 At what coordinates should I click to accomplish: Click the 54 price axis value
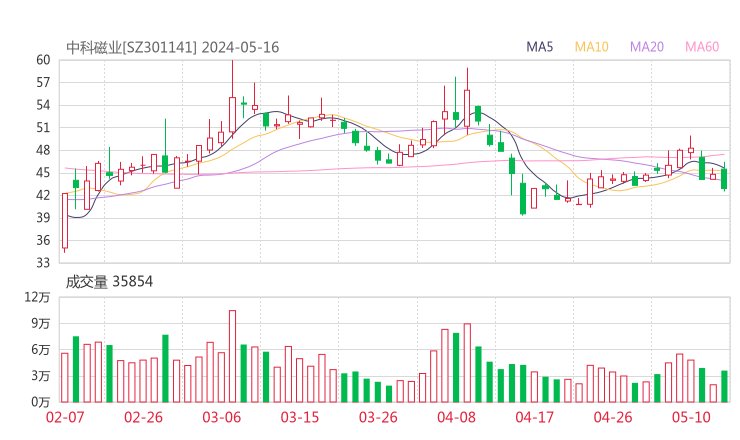coord(43,105)
